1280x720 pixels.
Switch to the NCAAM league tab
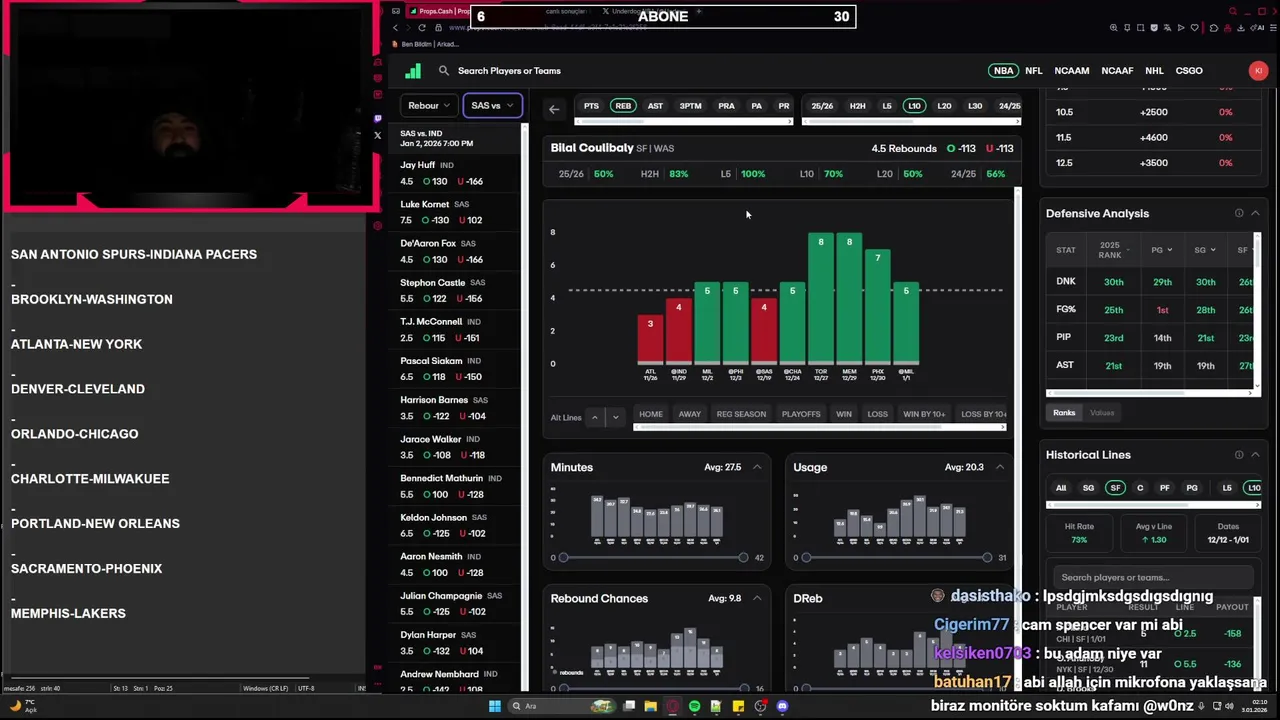(1072, 71)
